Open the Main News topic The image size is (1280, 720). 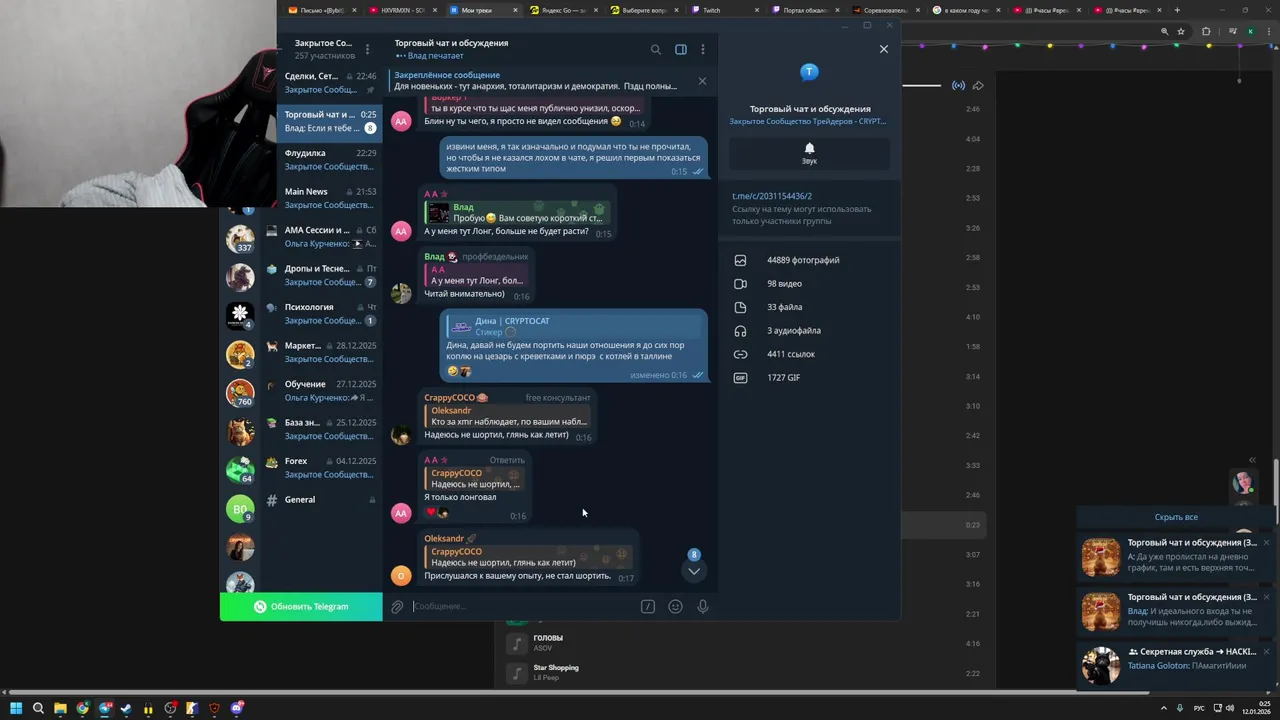329,198
